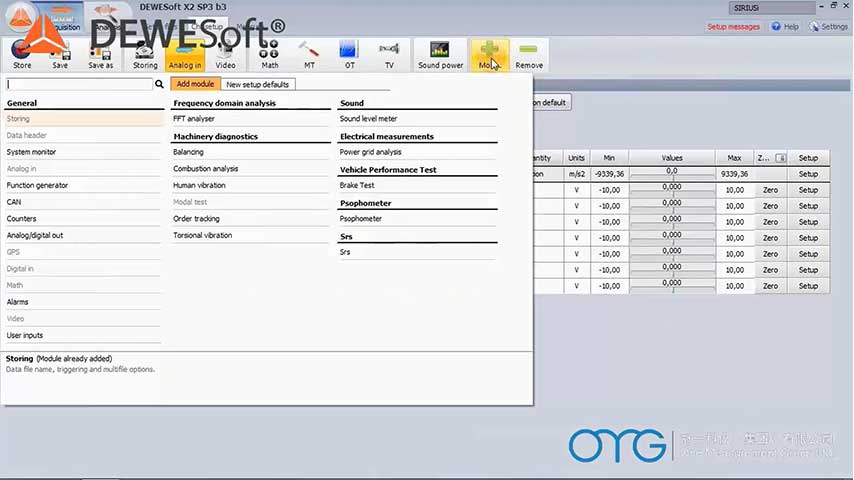Add Brake Test module
Viewport: 854px width, 480px height.
[417, 185]
